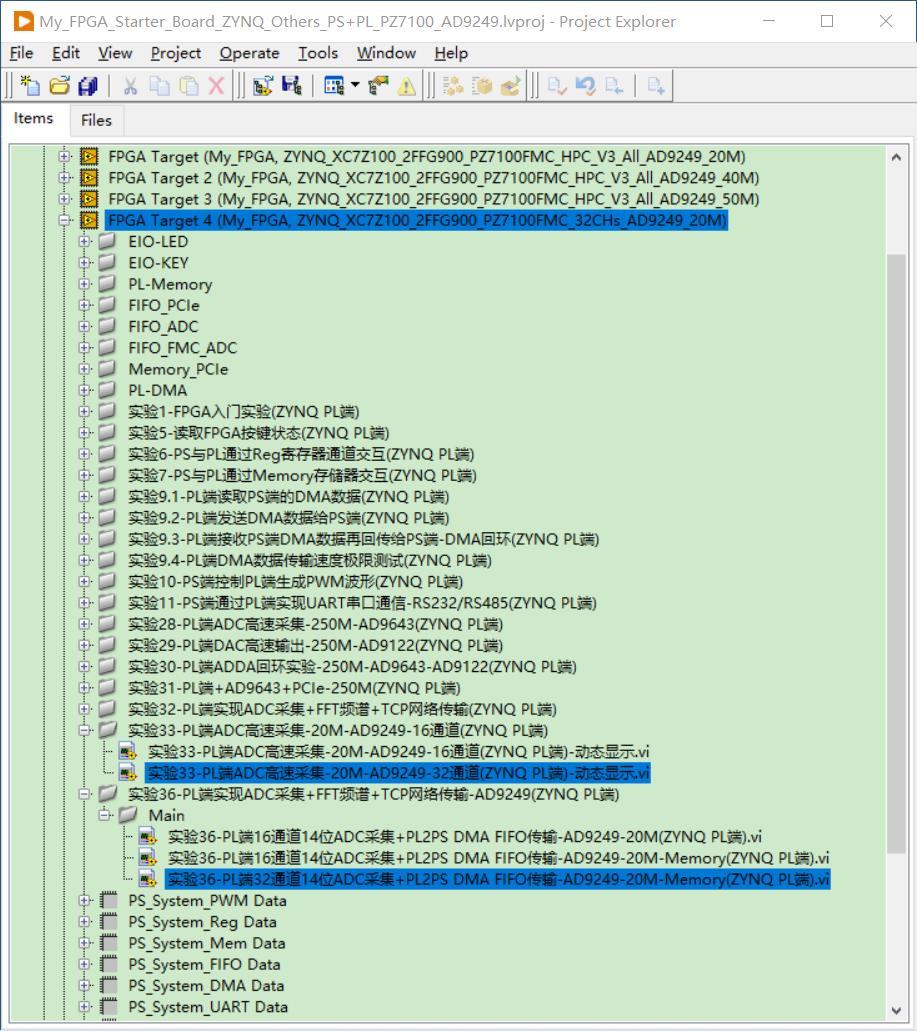Viewport: 917px width, 1031px height.
Task: Click the New Project toolbar icon
Action: click(30, 85)
